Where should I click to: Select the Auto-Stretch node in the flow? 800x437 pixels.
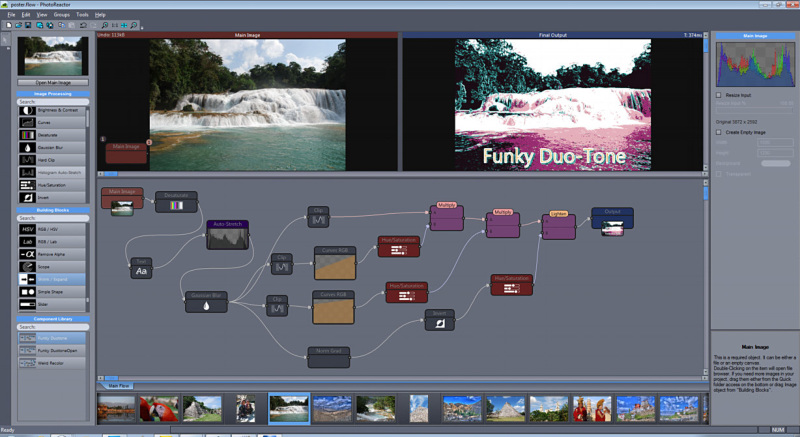(x=228, y=235)
